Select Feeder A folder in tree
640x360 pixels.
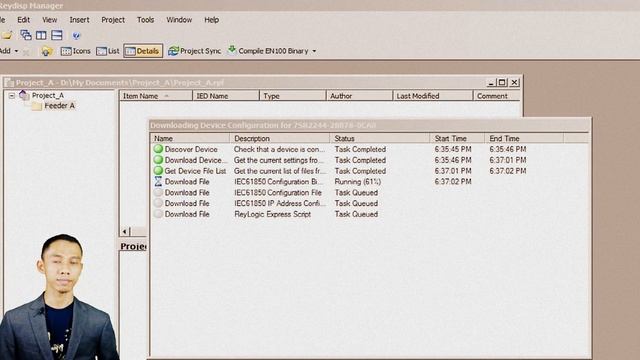coord(60,106)
